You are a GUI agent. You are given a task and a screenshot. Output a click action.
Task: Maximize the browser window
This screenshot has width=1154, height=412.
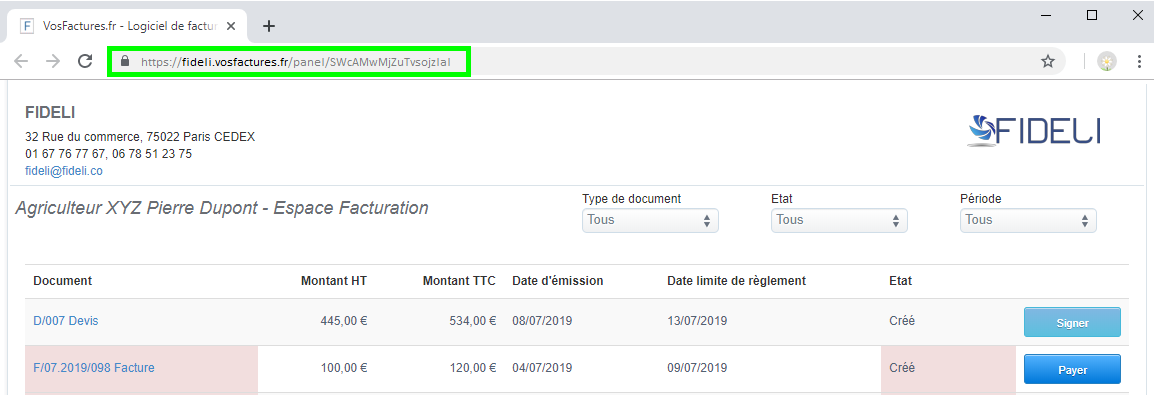(x=1091, y=15)
